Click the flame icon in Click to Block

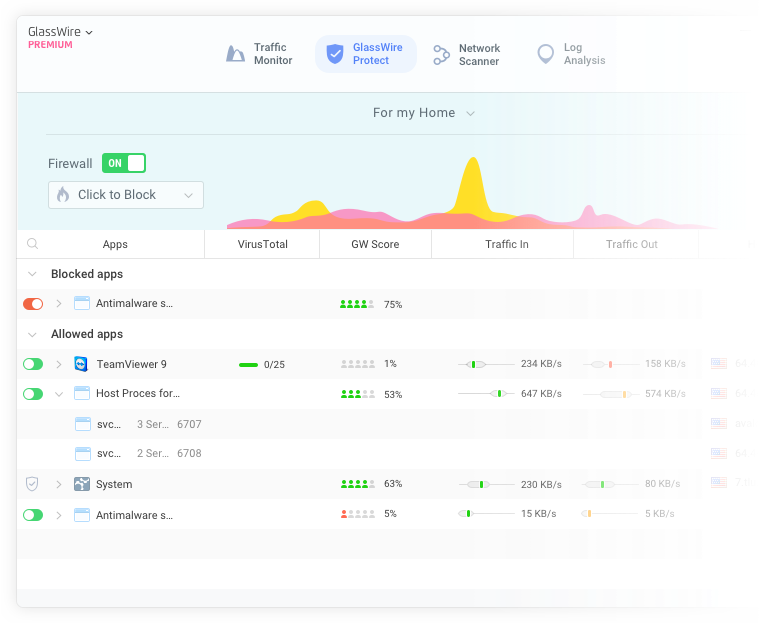(x=63, y=195)
